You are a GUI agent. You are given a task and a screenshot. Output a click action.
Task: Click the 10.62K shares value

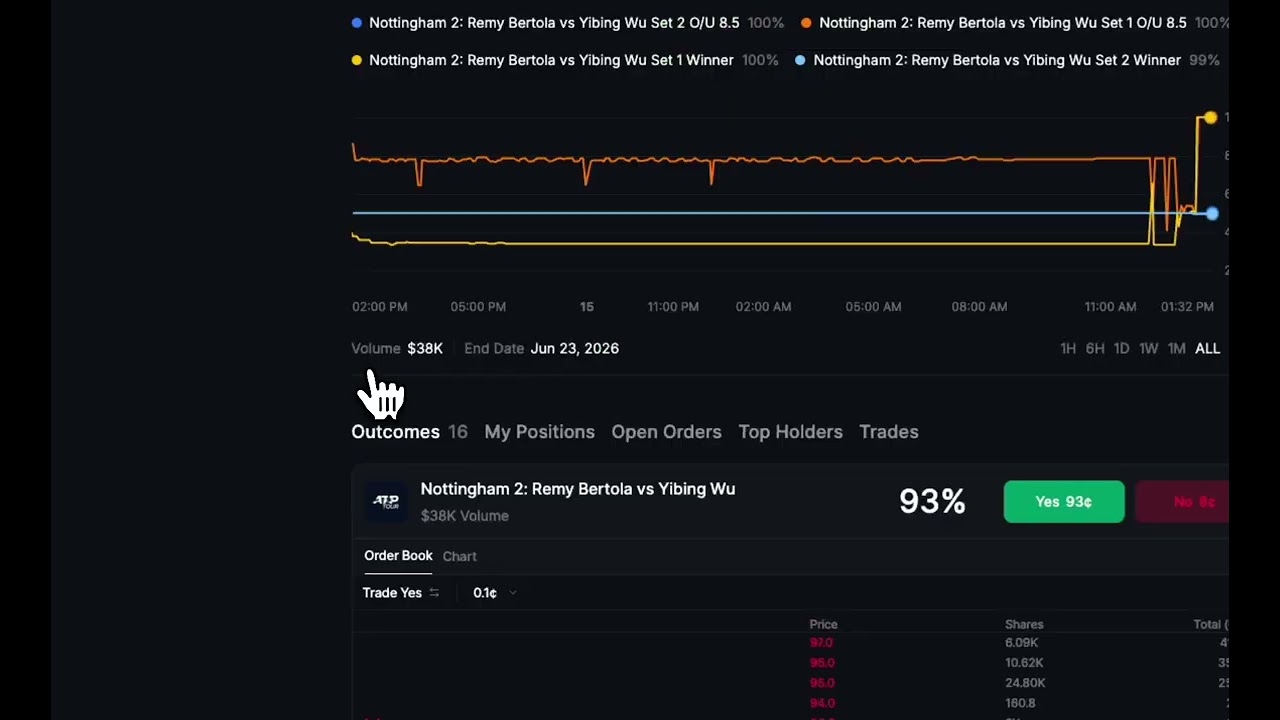pos(1024,663)
